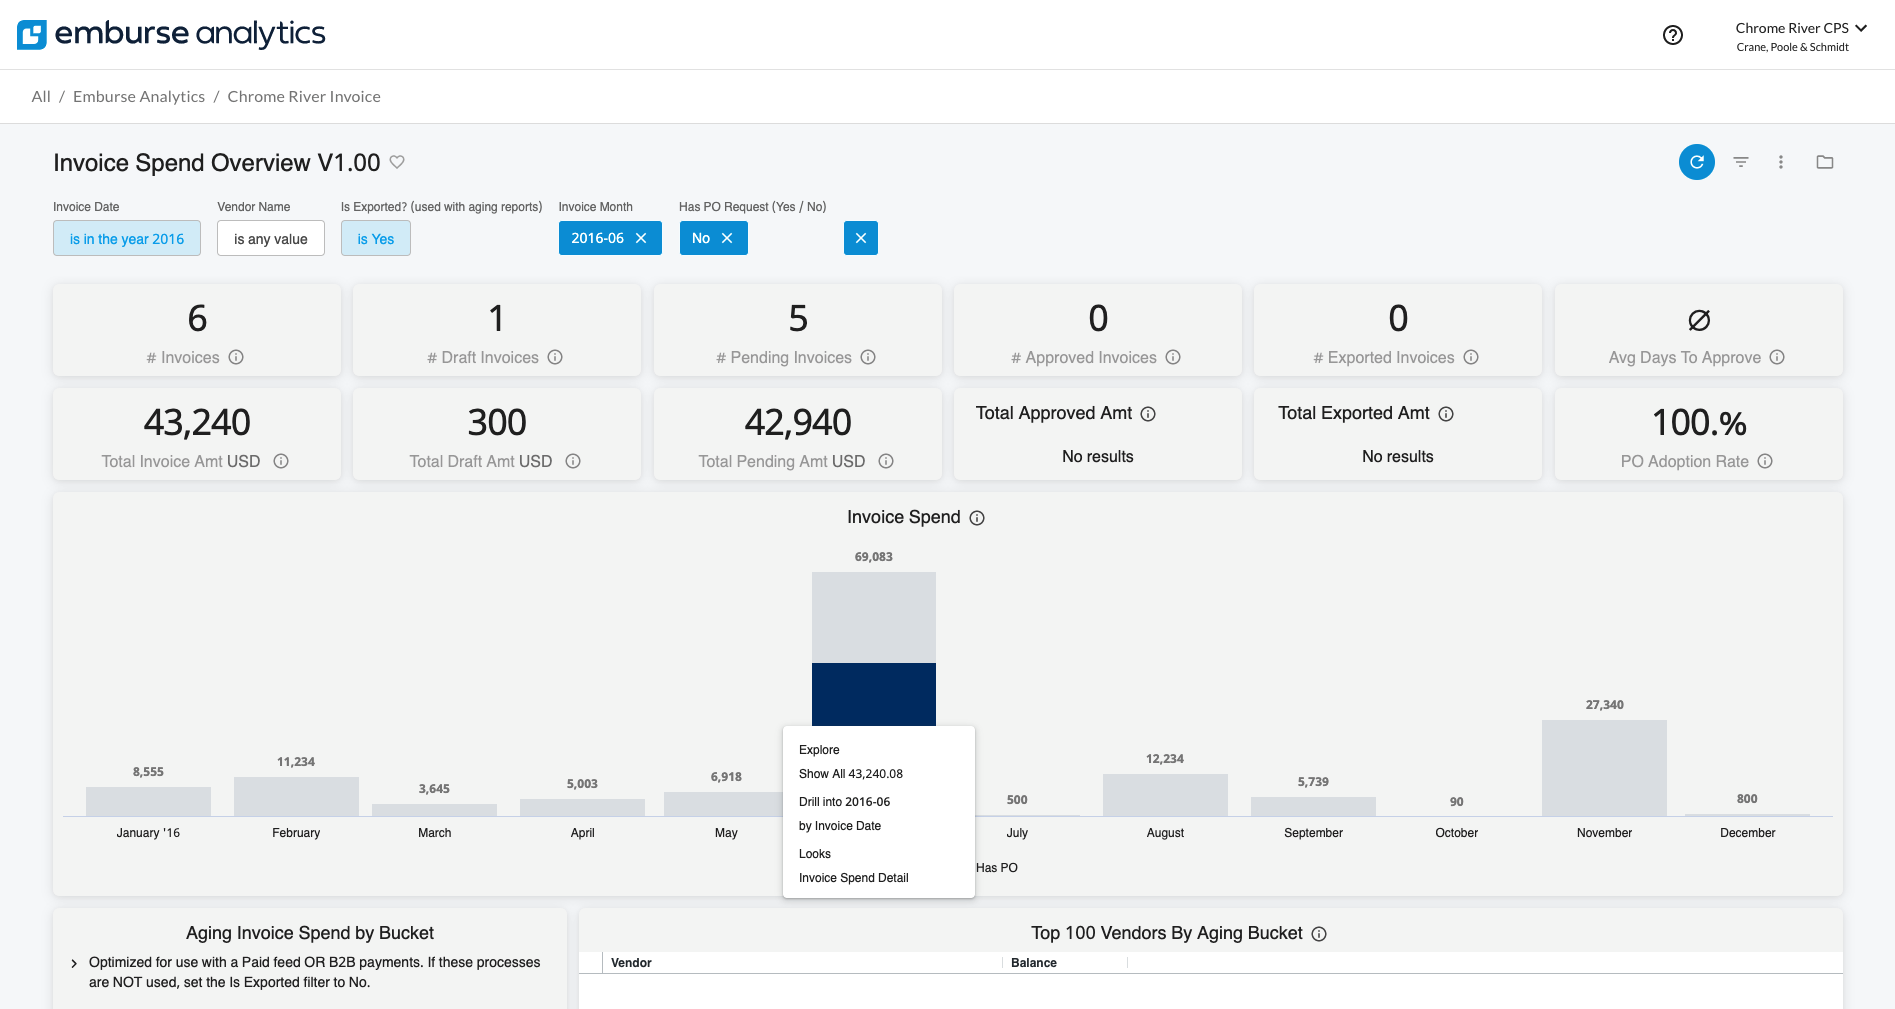The height and width of the screenshot is (1009, 1895).
Task: Open the filters toggle icon
Action: click(x=1740, y=162)
